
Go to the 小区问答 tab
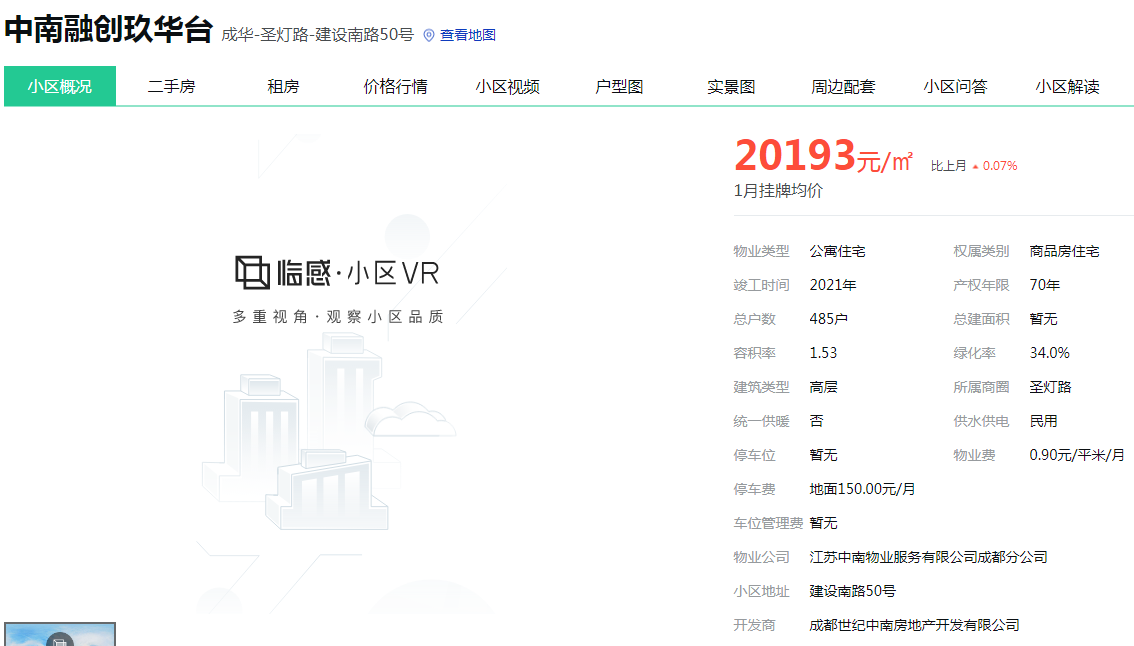pyautogui.click(x=955, y=86)
